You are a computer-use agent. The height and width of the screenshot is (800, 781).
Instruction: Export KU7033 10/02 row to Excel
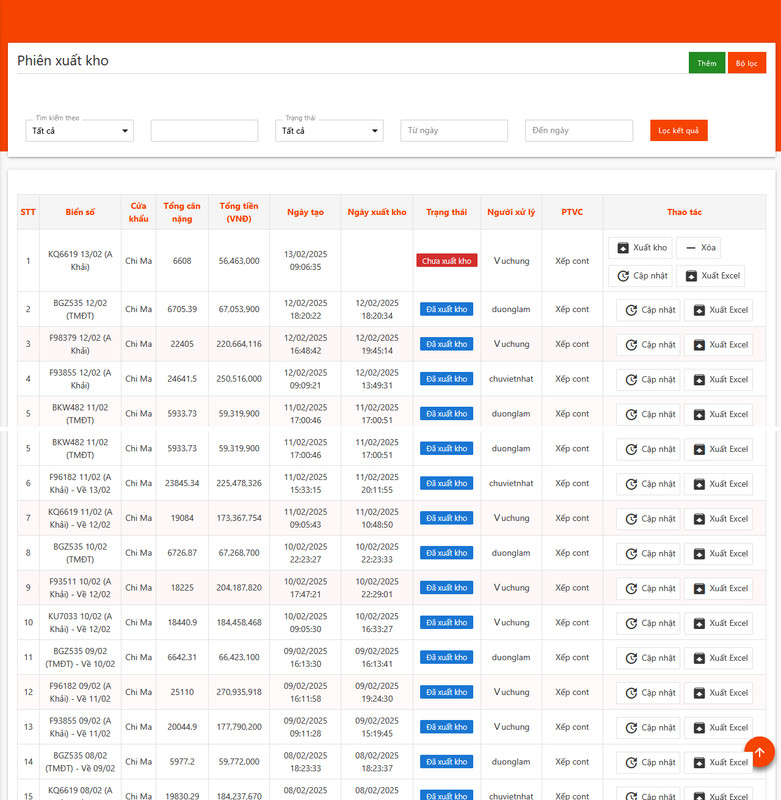(x=718, y=623)
